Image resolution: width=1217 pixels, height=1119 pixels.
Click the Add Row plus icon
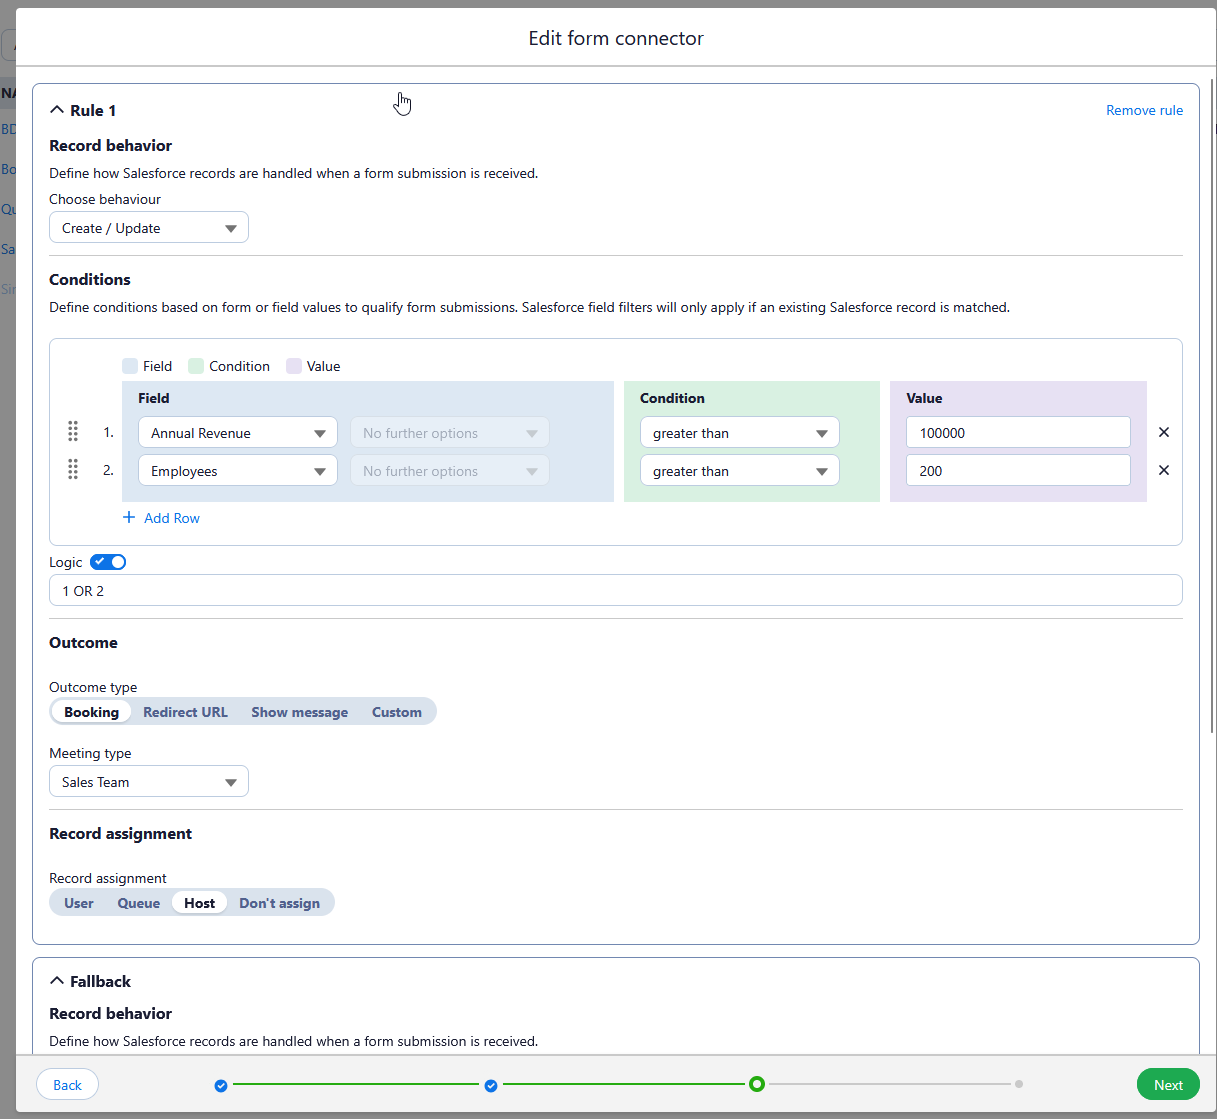(129, 517)
